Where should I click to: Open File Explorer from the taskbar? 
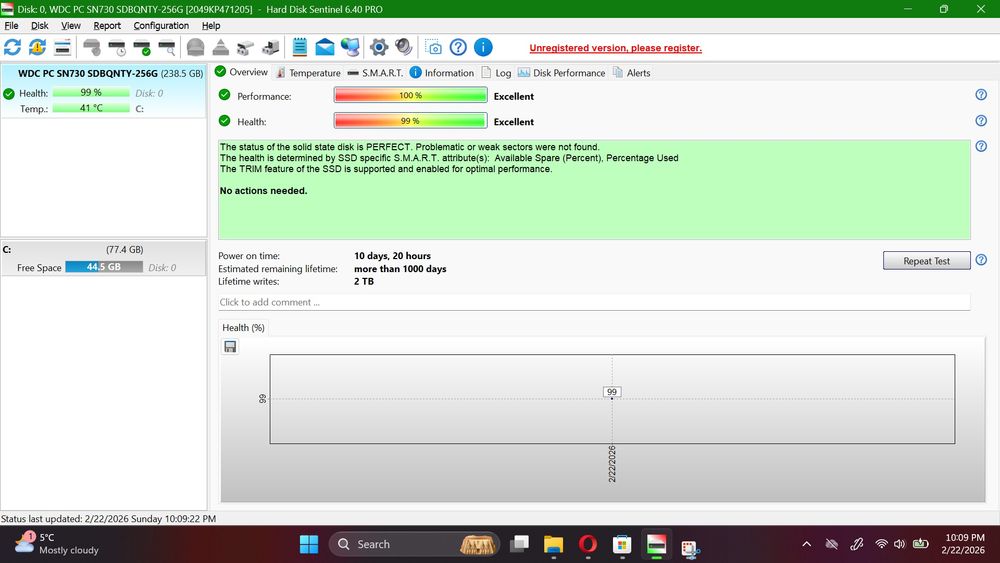click(x=553, y=544)
